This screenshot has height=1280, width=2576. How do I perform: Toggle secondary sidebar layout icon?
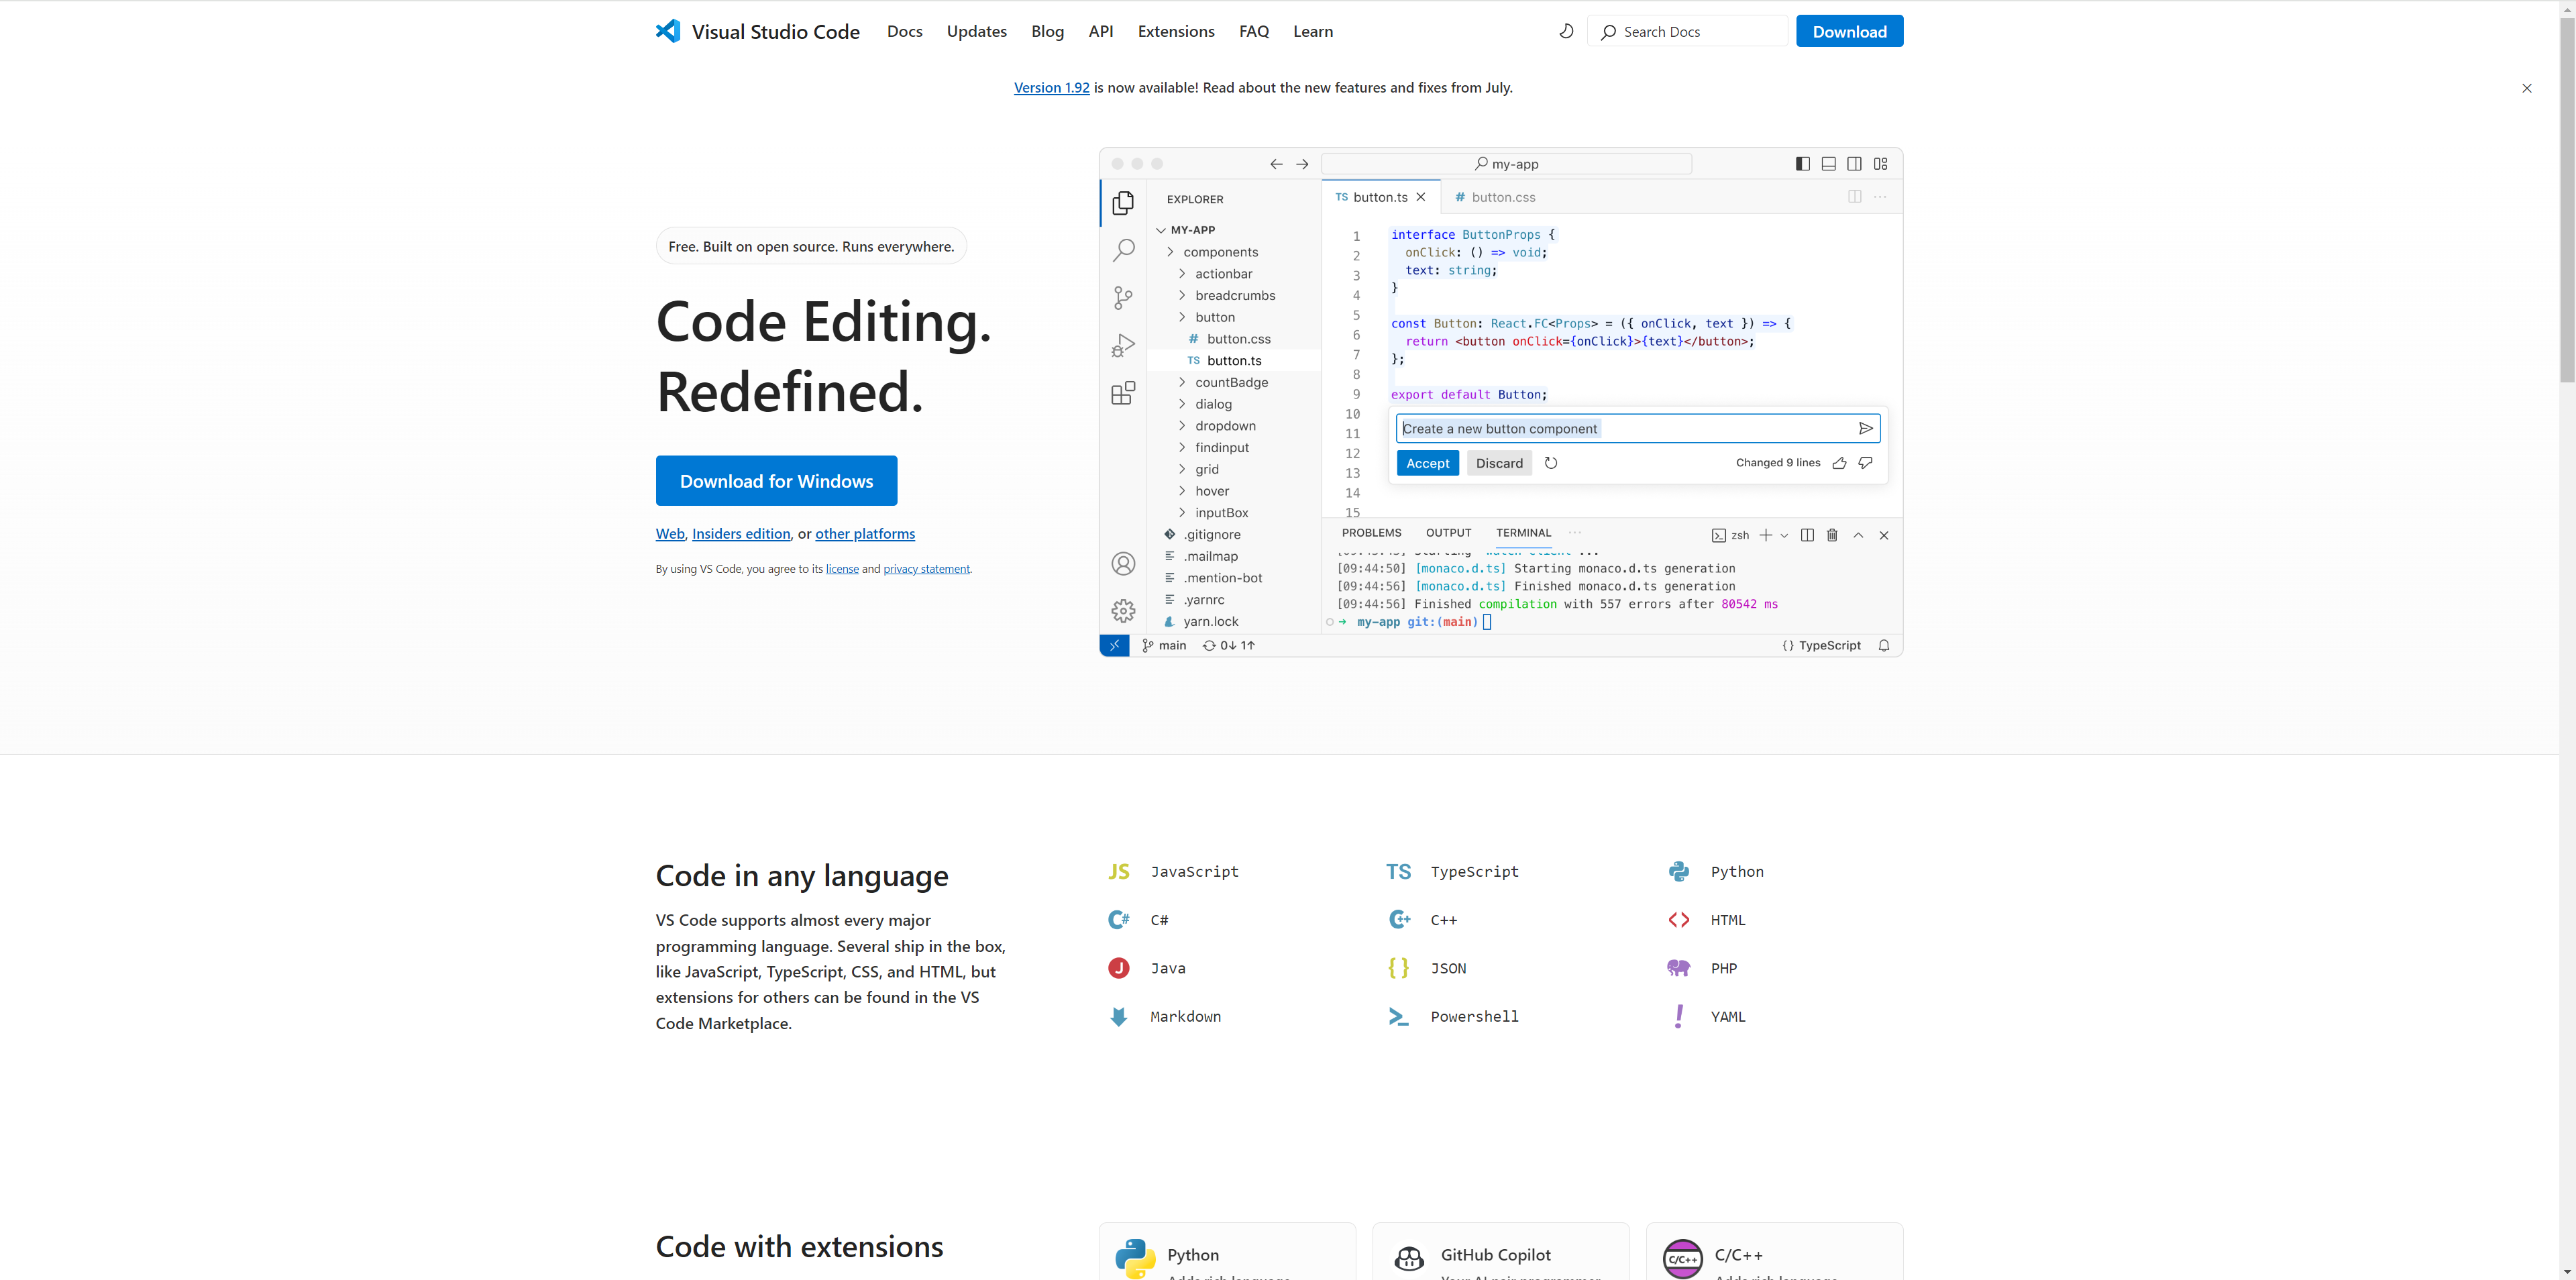coord(1854,164)
